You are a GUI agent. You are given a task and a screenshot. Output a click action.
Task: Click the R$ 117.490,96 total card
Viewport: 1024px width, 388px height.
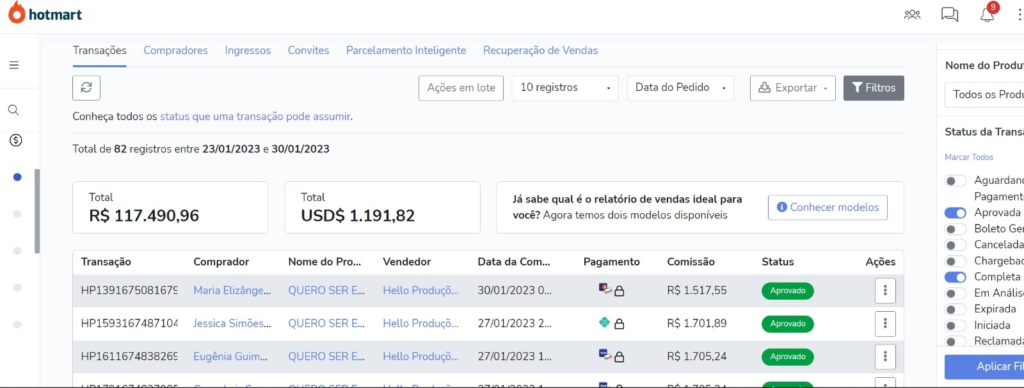coord(170,207)
